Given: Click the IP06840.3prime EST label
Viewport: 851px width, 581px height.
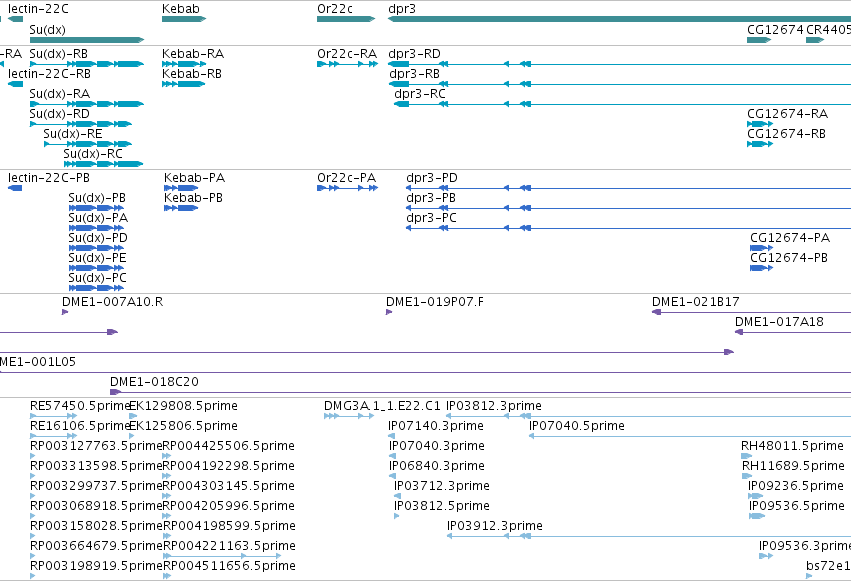Looking at the screenshot, I should tap(437, 467).
